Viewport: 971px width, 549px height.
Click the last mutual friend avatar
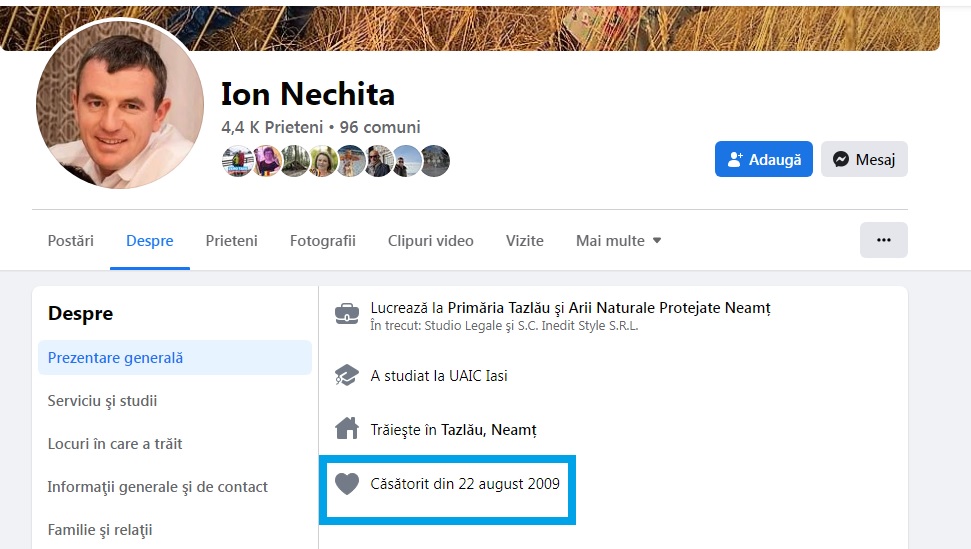tap(434, 161)
